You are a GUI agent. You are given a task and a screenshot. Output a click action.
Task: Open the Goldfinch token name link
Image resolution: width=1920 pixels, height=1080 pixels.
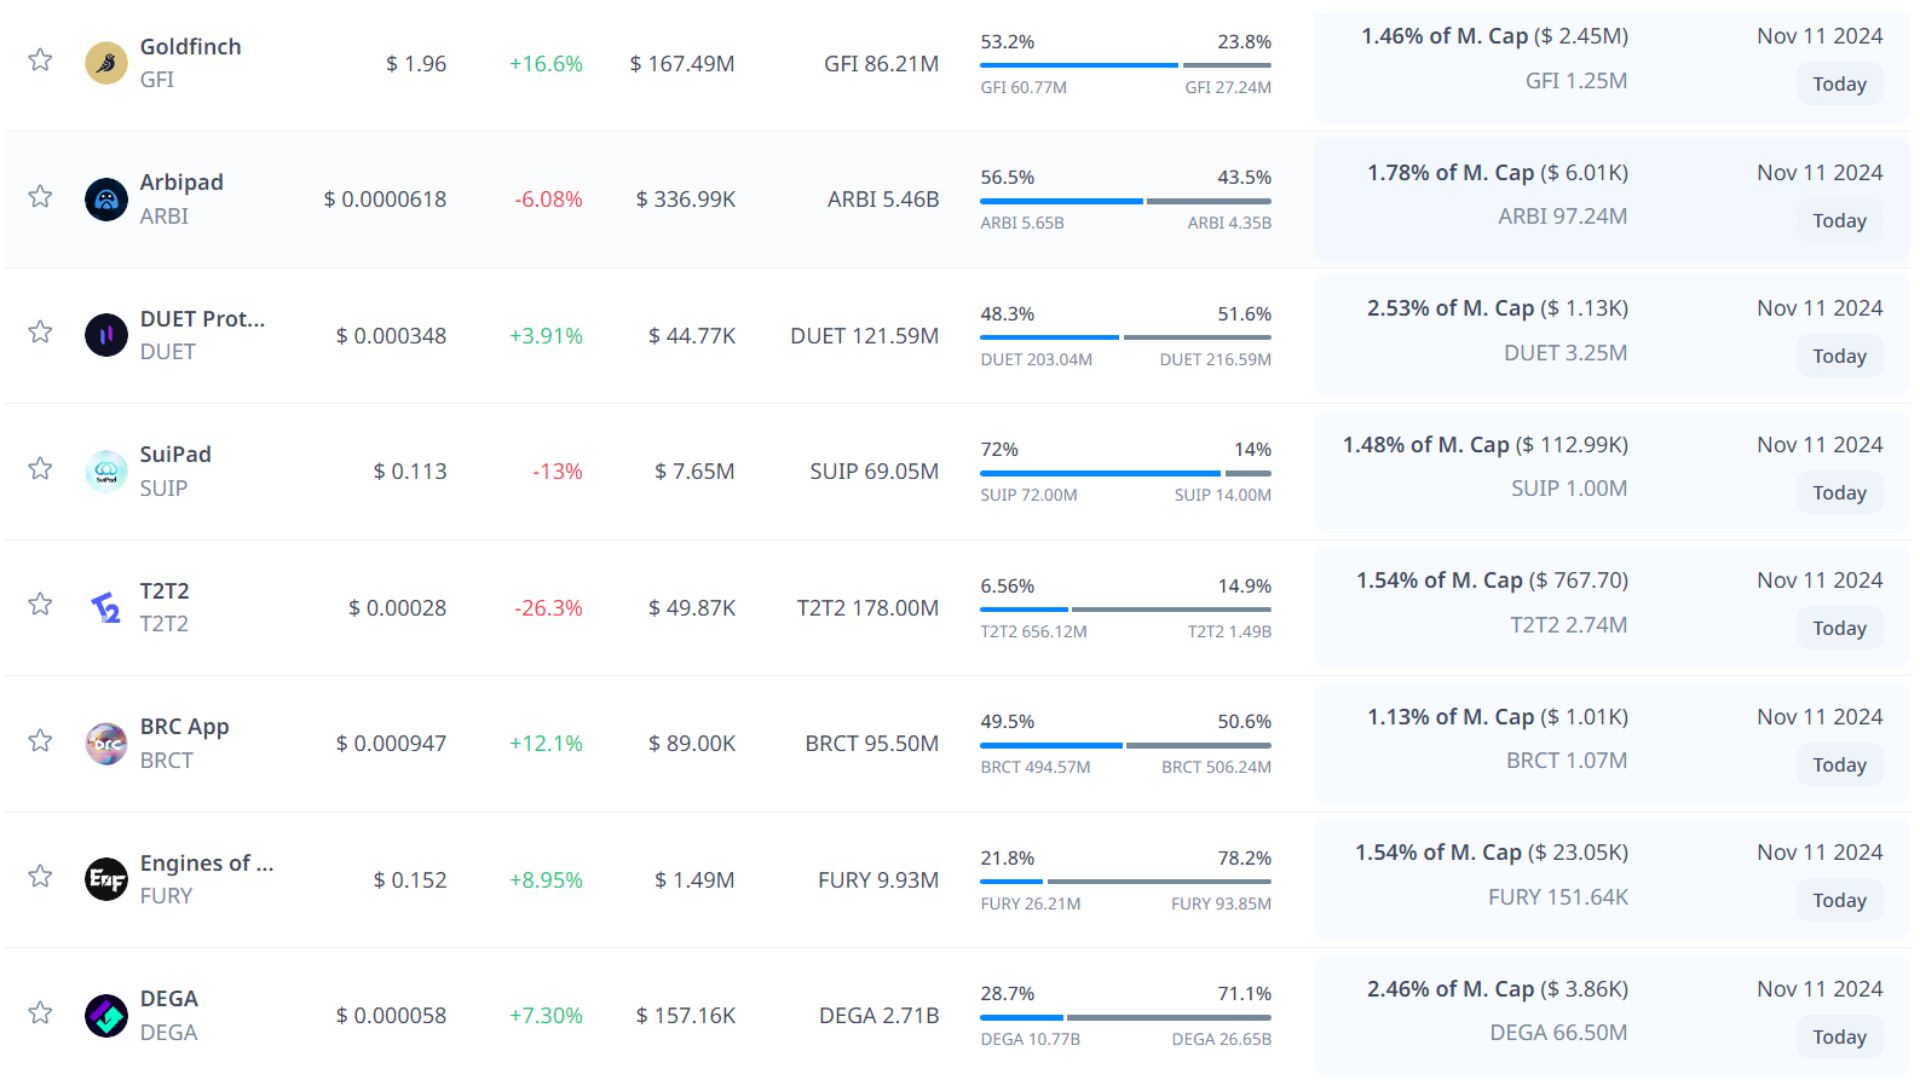click(190, 47)
